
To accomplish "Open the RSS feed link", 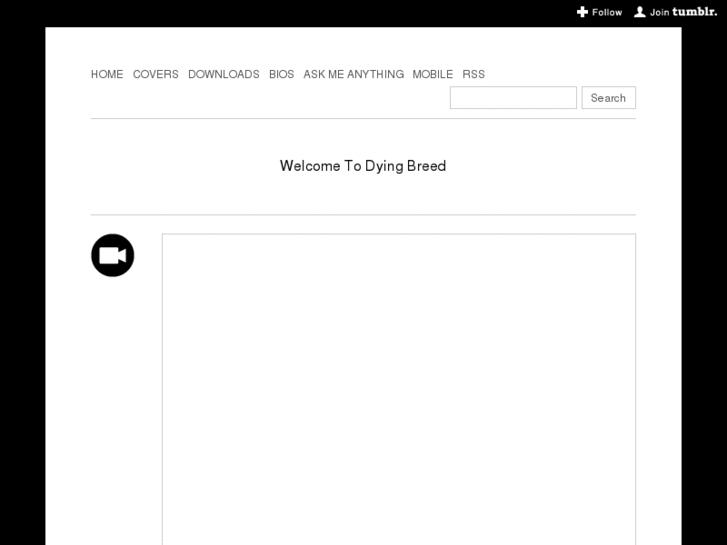I will click(473, 74).
